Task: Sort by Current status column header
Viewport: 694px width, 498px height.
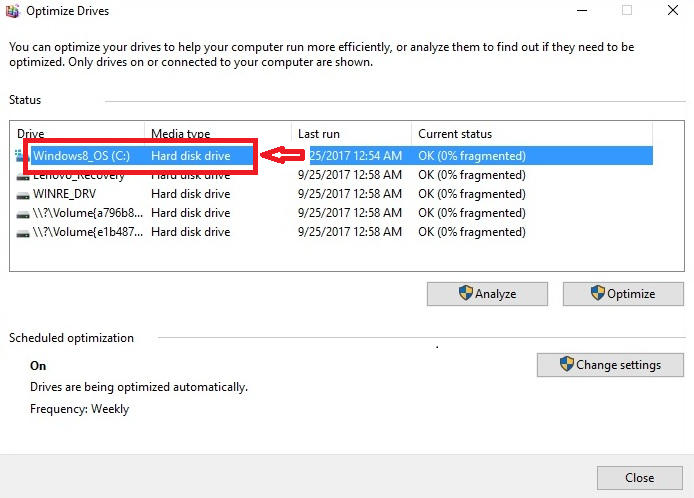Action: (532, 134)
